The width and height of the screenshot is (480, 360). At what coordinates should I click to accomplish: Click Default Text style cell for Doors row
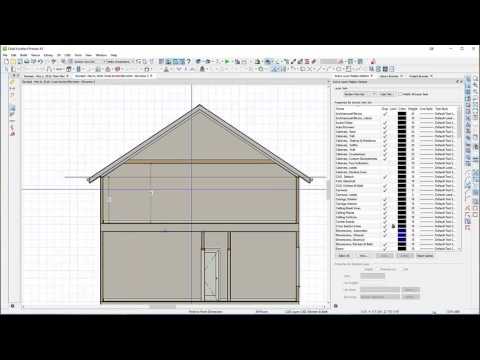click(x=445, y=249)
